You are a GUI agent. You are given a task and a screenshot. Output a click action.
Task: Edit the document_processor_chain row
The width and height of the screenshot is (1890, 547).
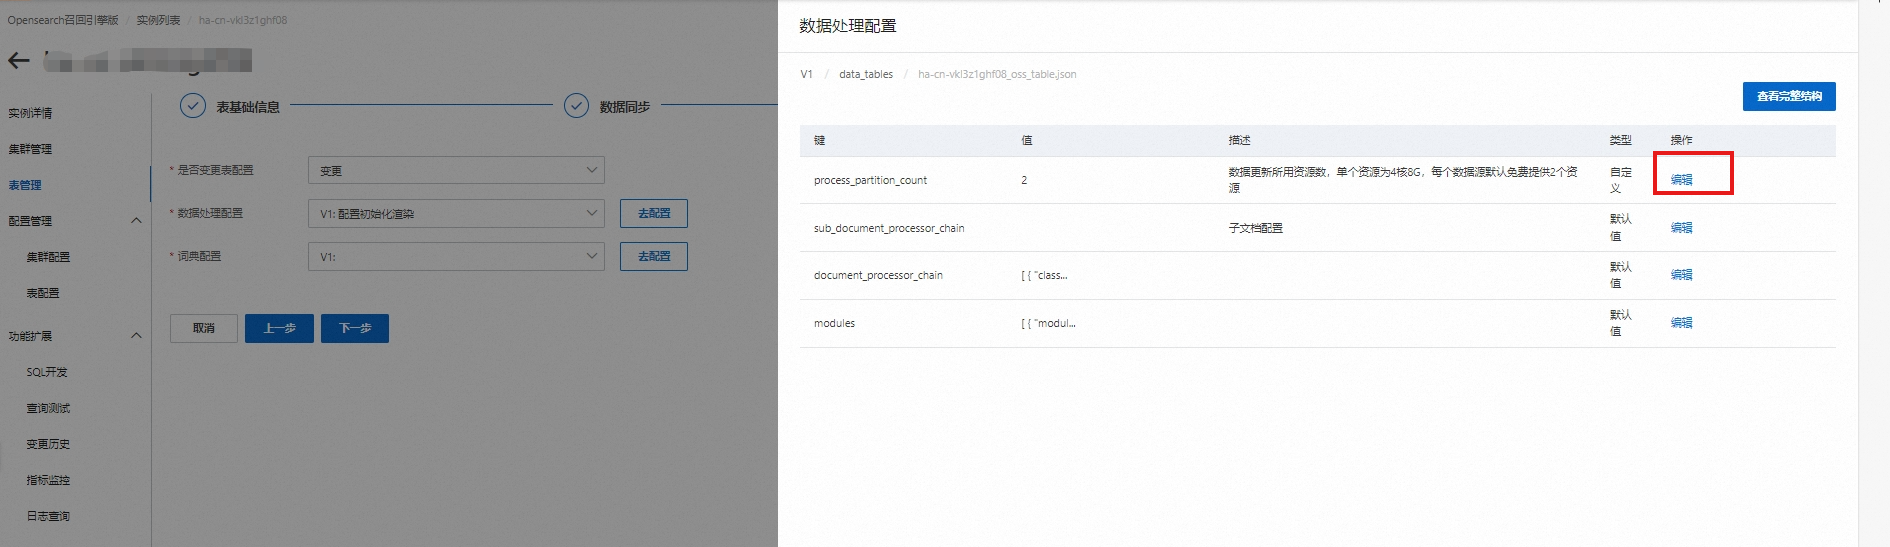1682,275
